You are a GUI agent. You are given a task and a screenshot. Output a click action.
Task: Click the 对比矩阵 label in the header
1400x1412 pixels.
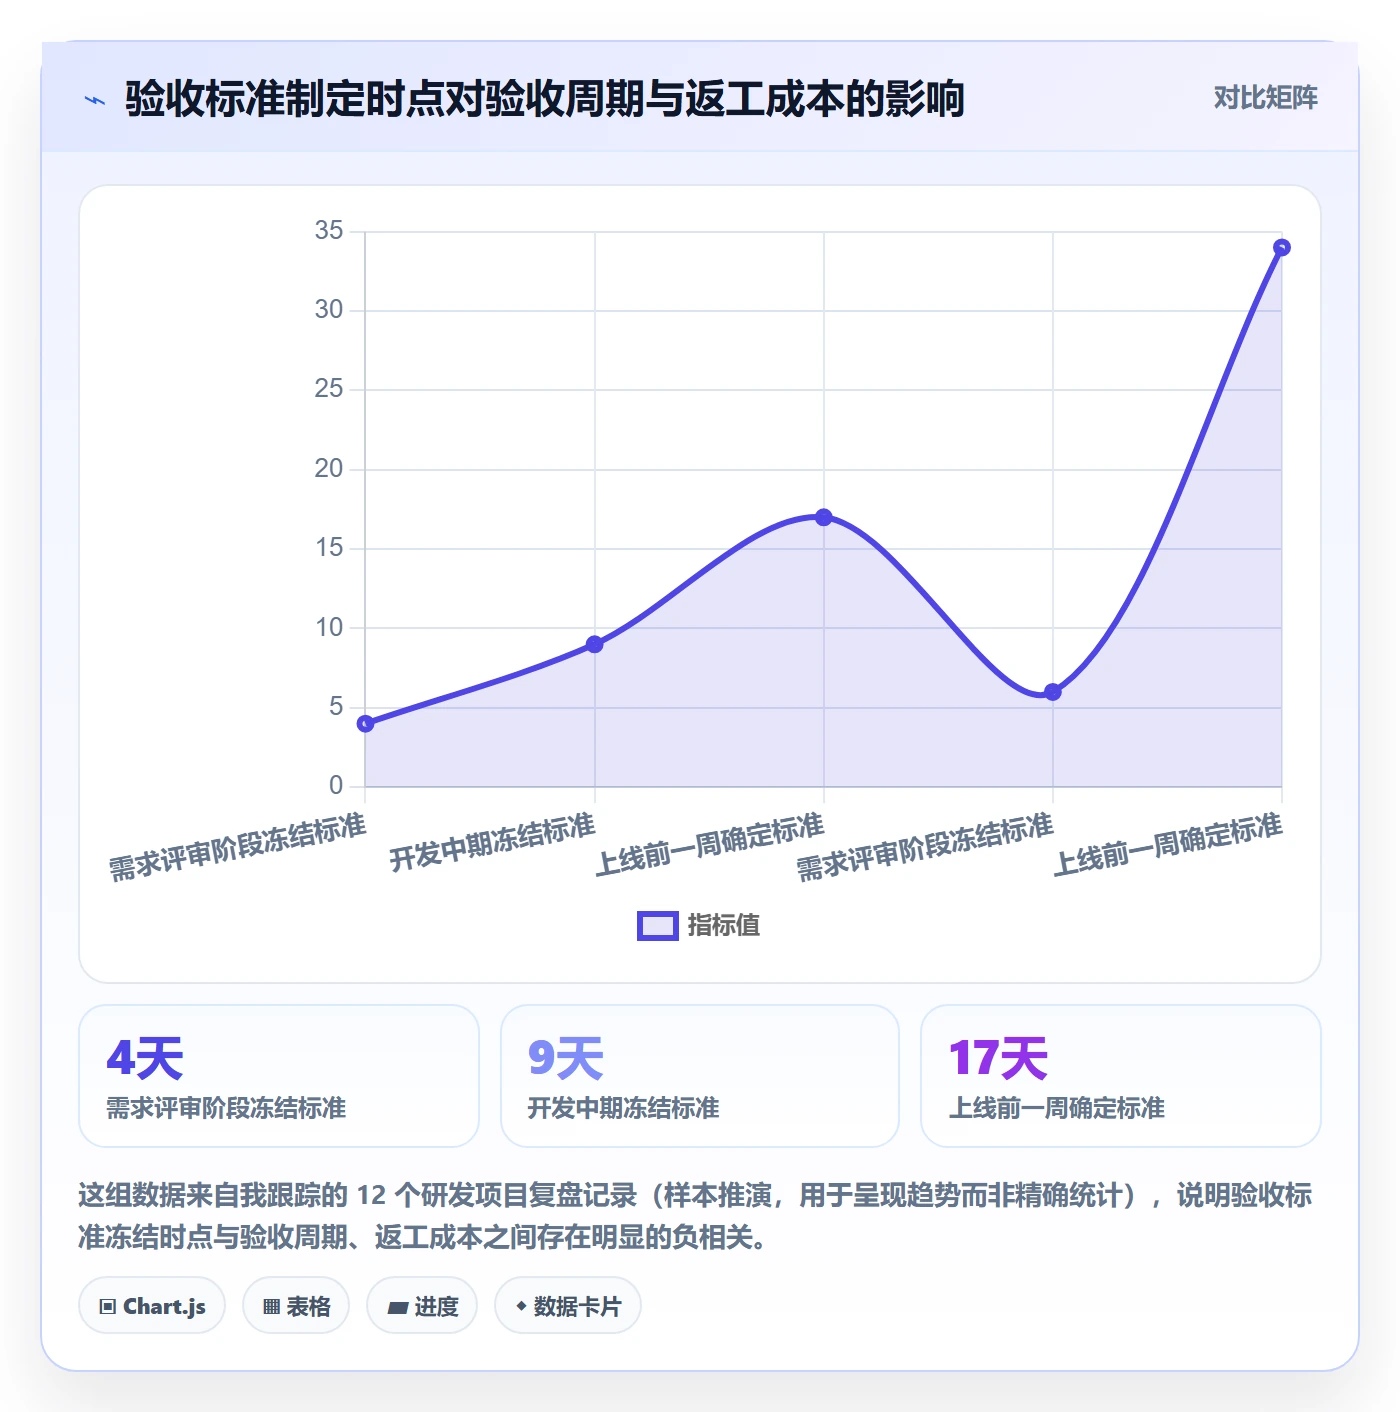click(x=1266, y=98)
